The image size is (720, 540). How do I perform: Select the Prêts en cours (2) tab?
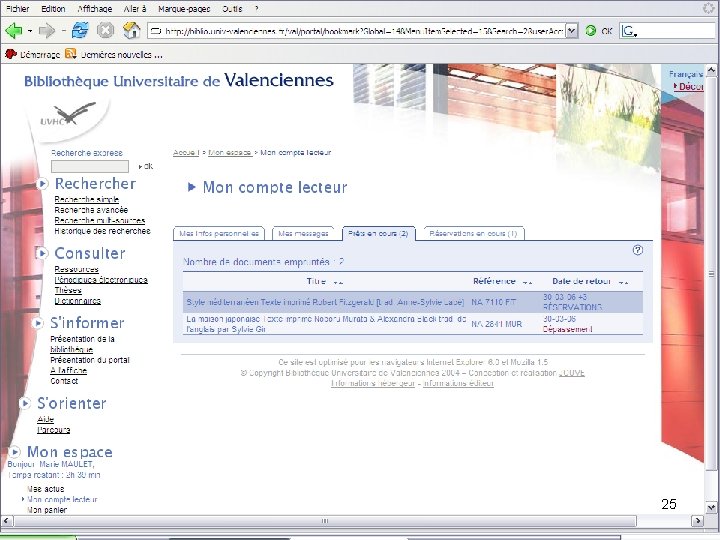[378, 233]
